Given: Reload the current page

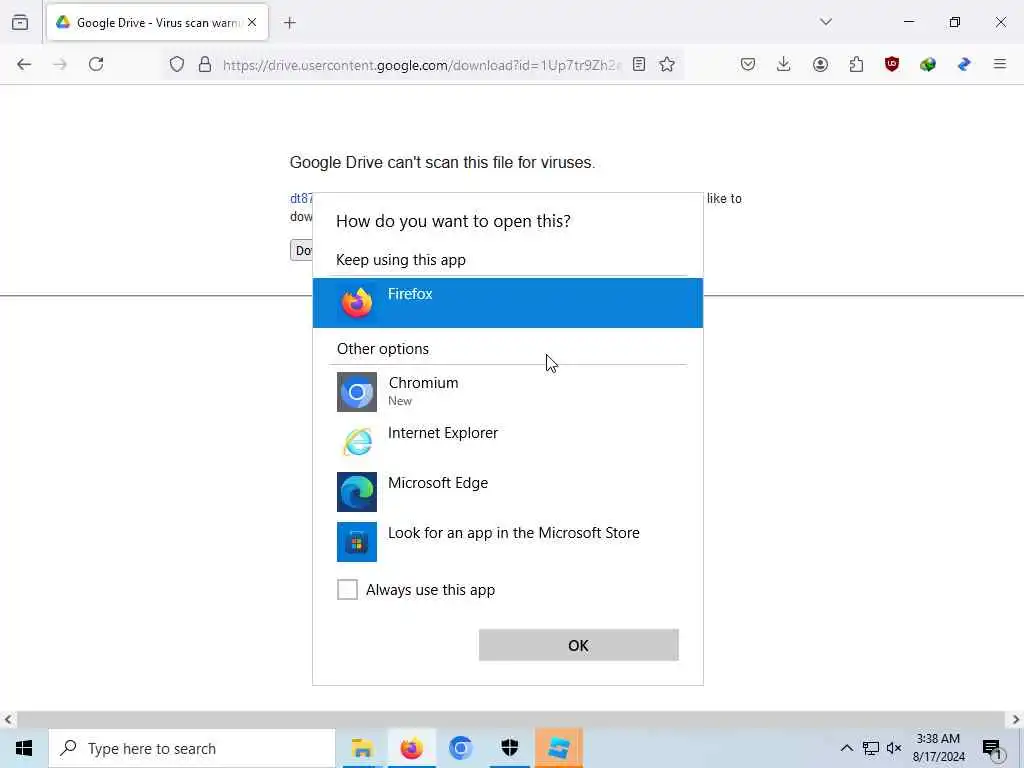Looking at the screenshot, I should click(x=96, y=64).
